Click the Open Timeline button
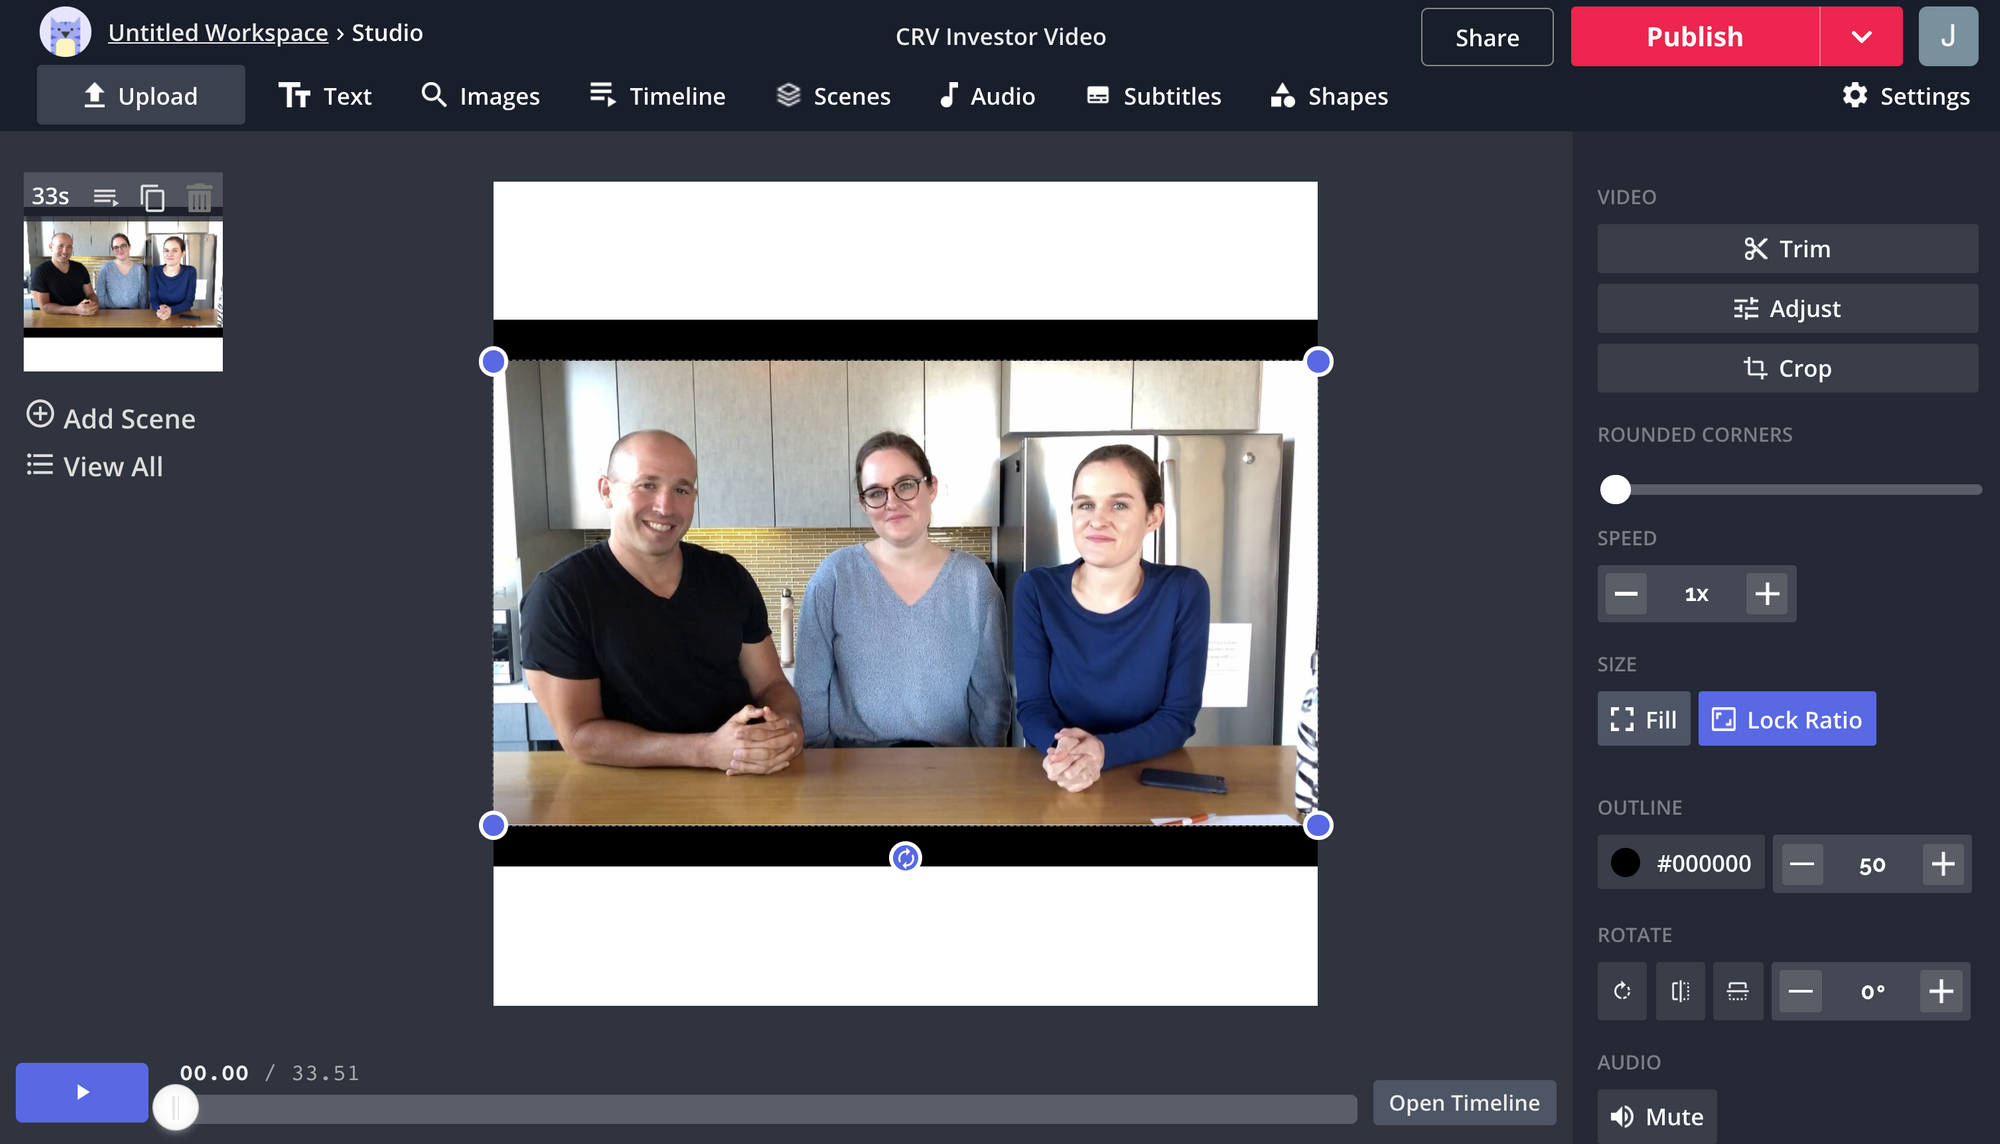Viewport: 2000px width, 1144px height. (x=1464, y=1102)
